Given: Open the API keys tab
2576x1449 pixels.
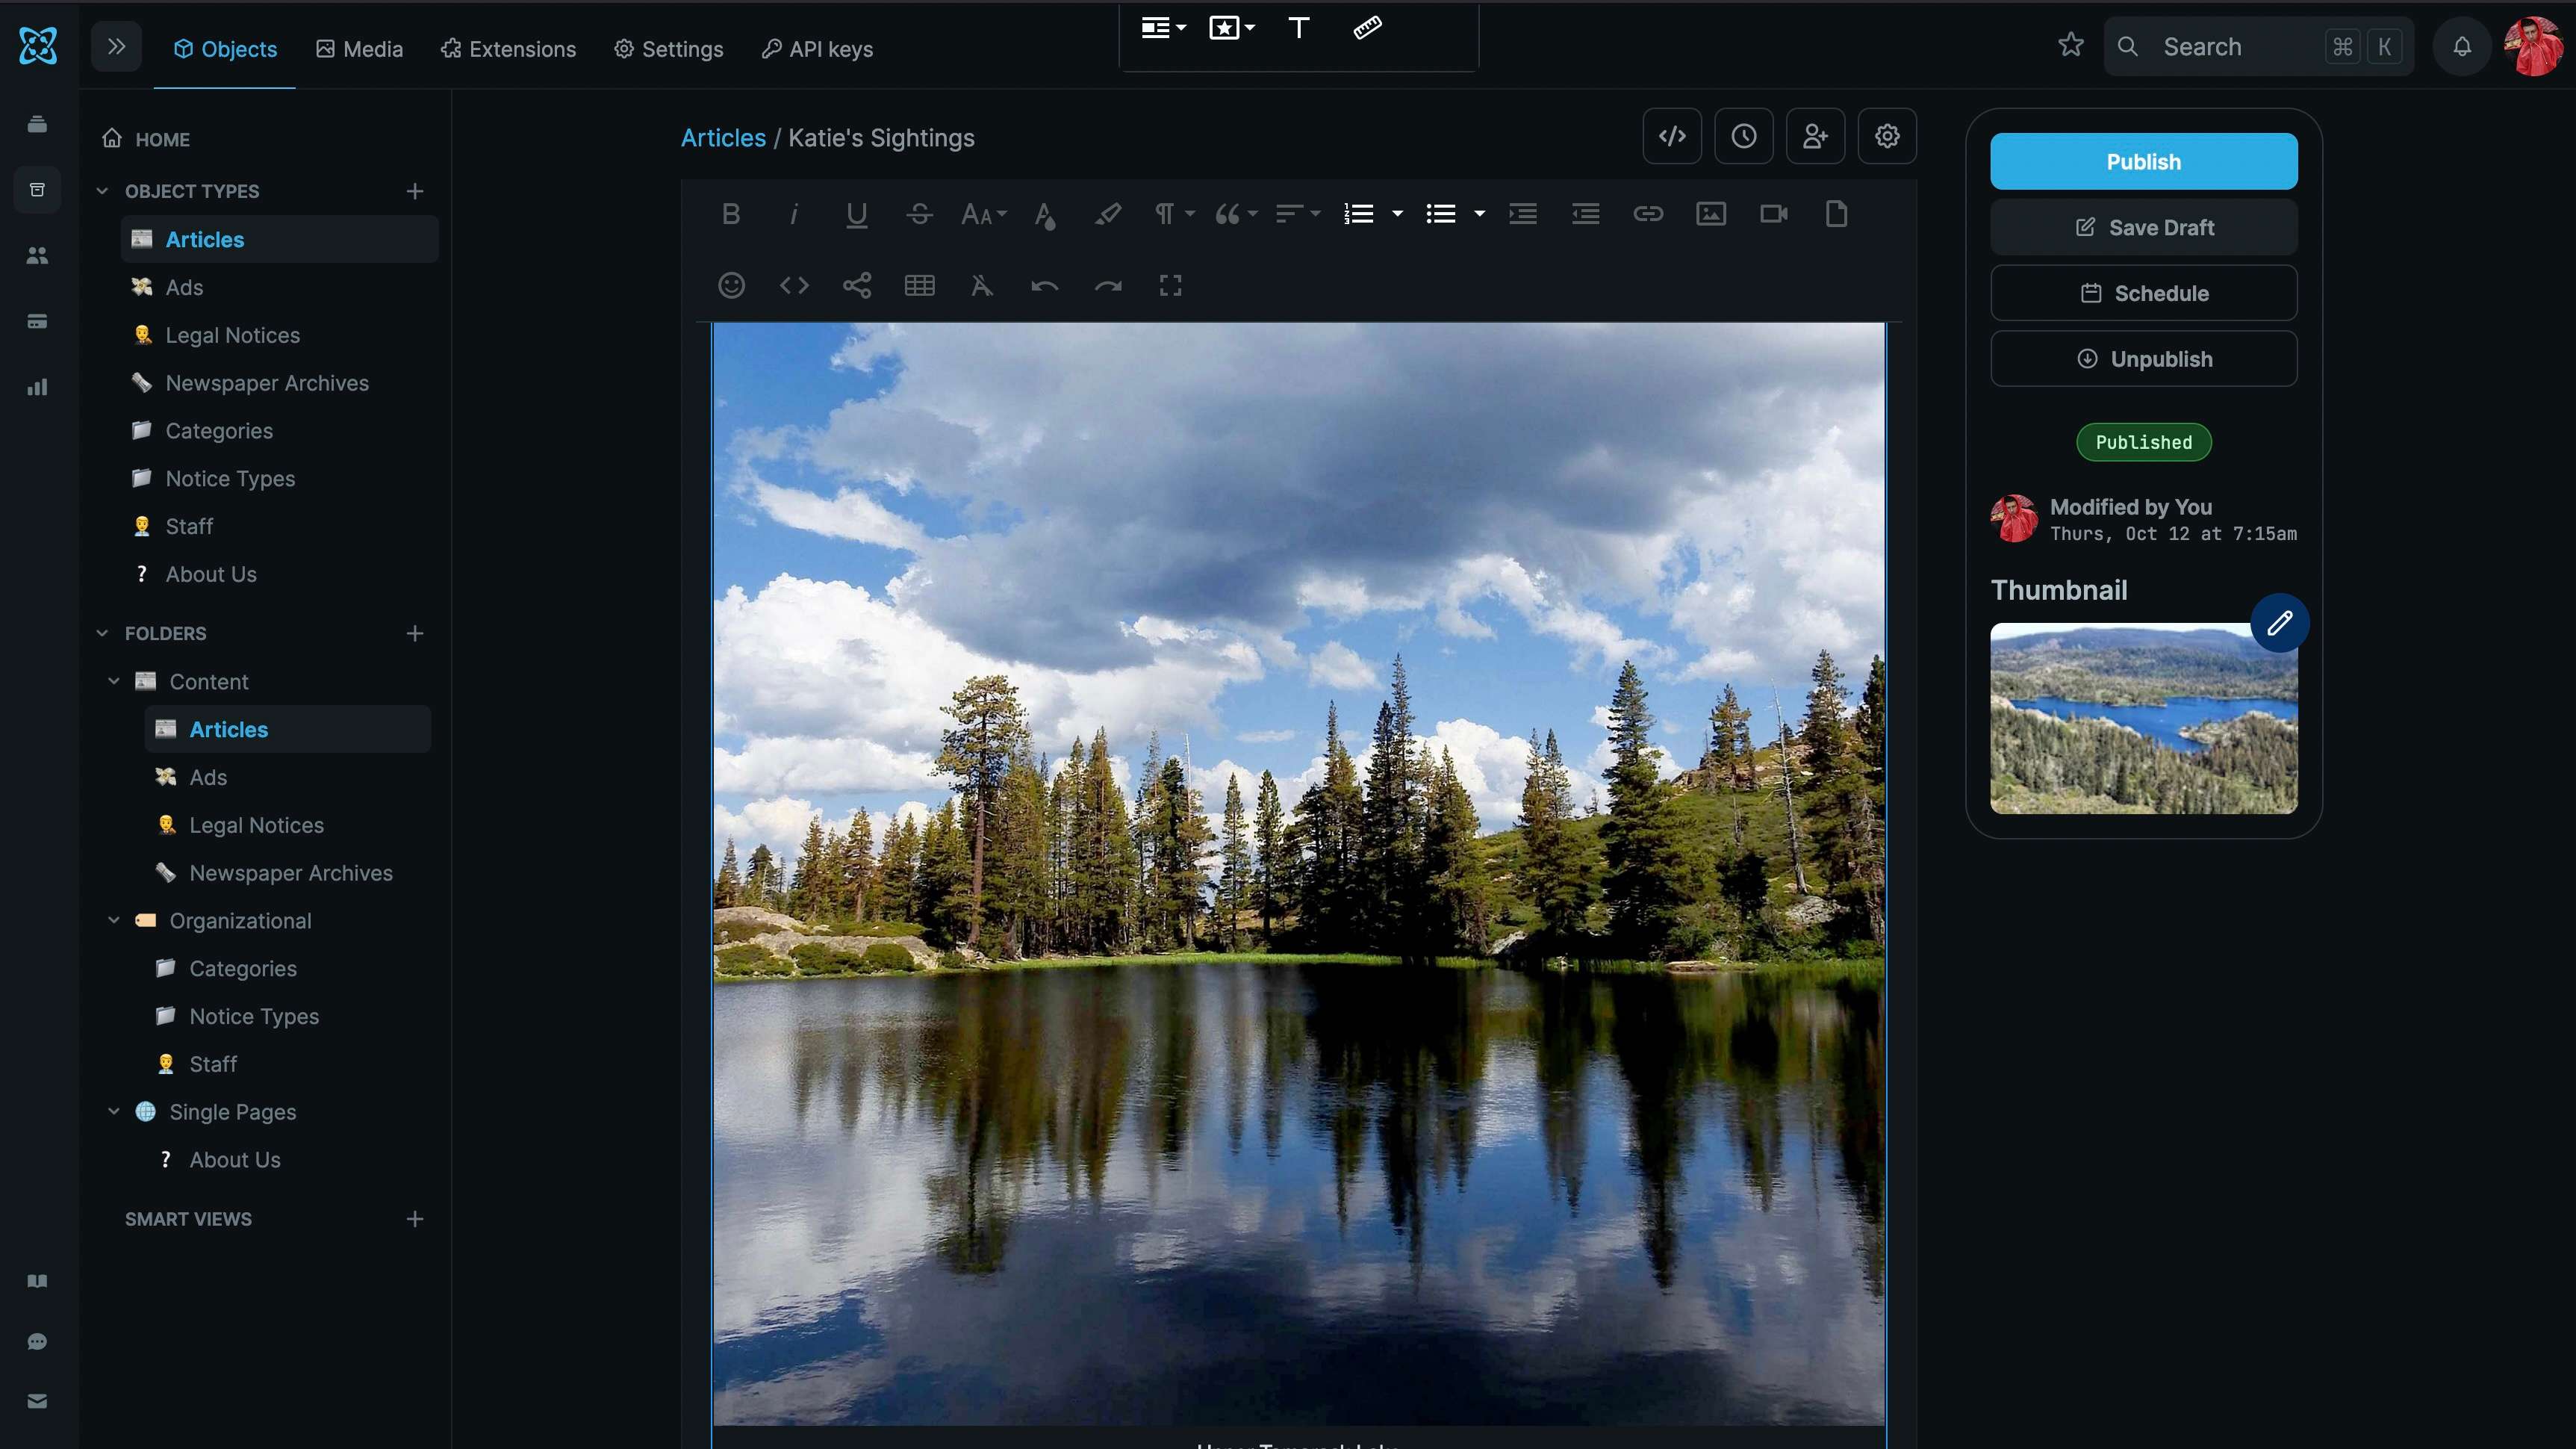Looking at the screenshot, I should [817, 49].
